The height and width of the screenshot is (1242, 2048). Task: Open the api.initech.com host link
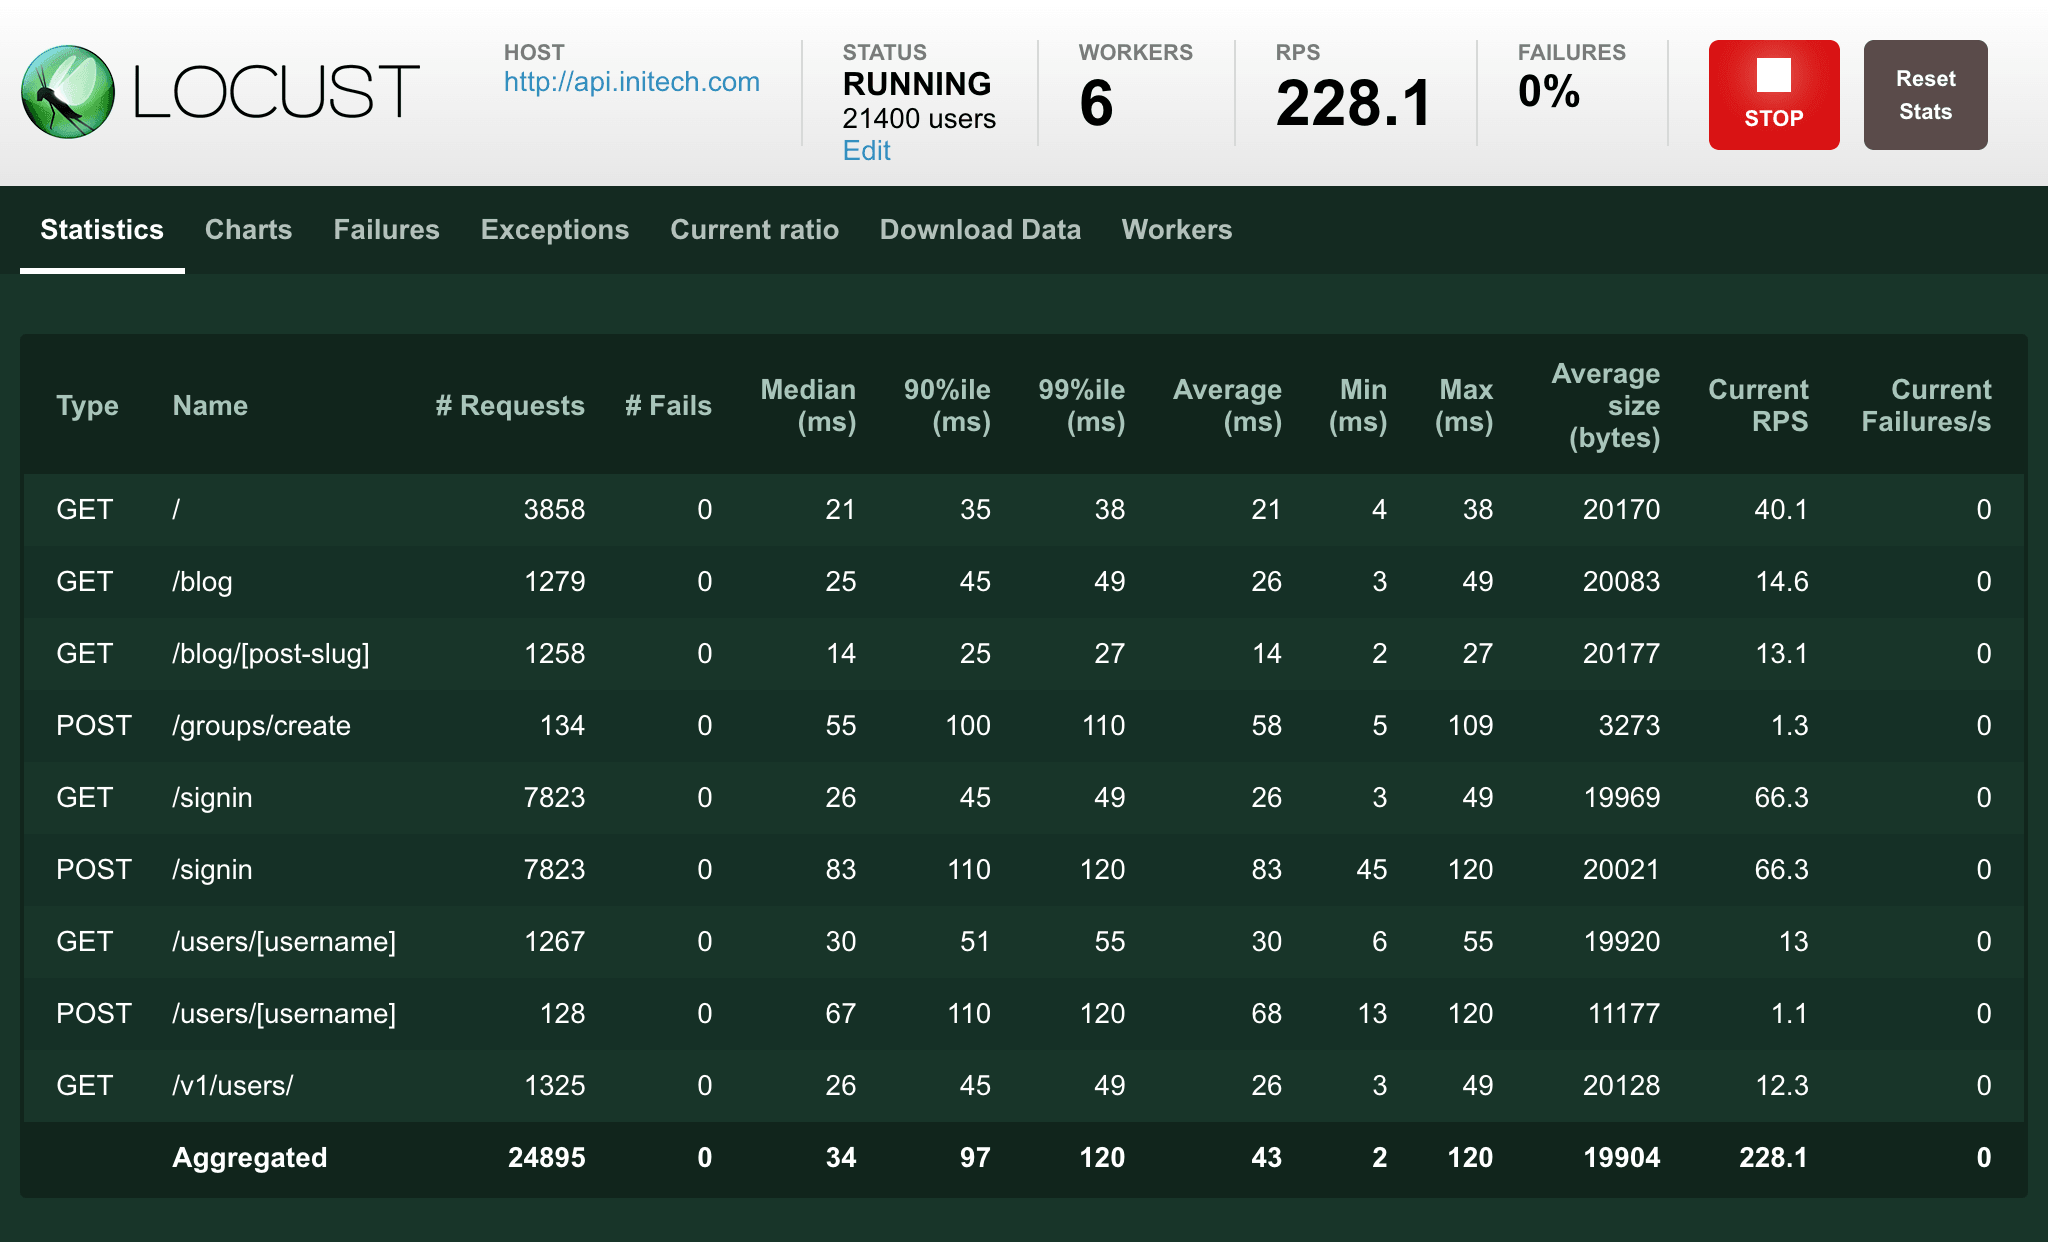(x=631, y=82)
